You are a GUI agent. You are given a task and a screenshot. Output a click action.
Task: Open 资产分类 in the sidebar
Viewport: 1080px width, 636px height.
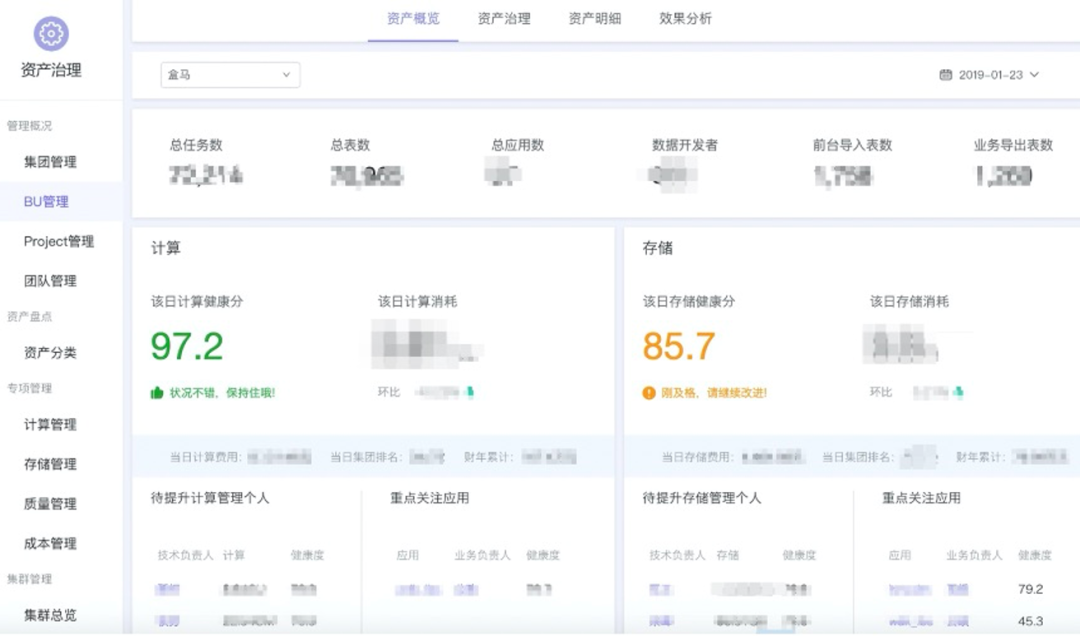coord(50,353)
